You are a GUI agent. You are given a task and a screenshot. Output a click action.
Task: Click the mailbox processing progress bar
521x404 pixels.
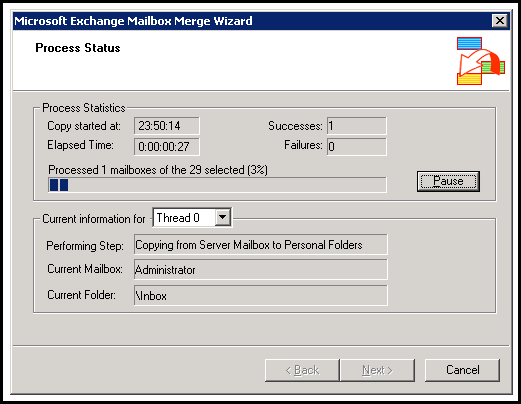(x=217, y=185)
